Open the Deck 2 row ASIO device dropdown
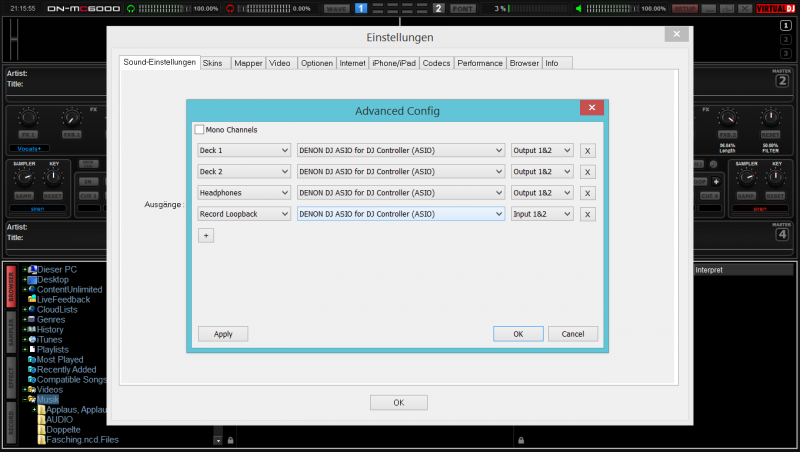This screenshot has width=800, height=452. pyautogui.click(x=401, y=172)
